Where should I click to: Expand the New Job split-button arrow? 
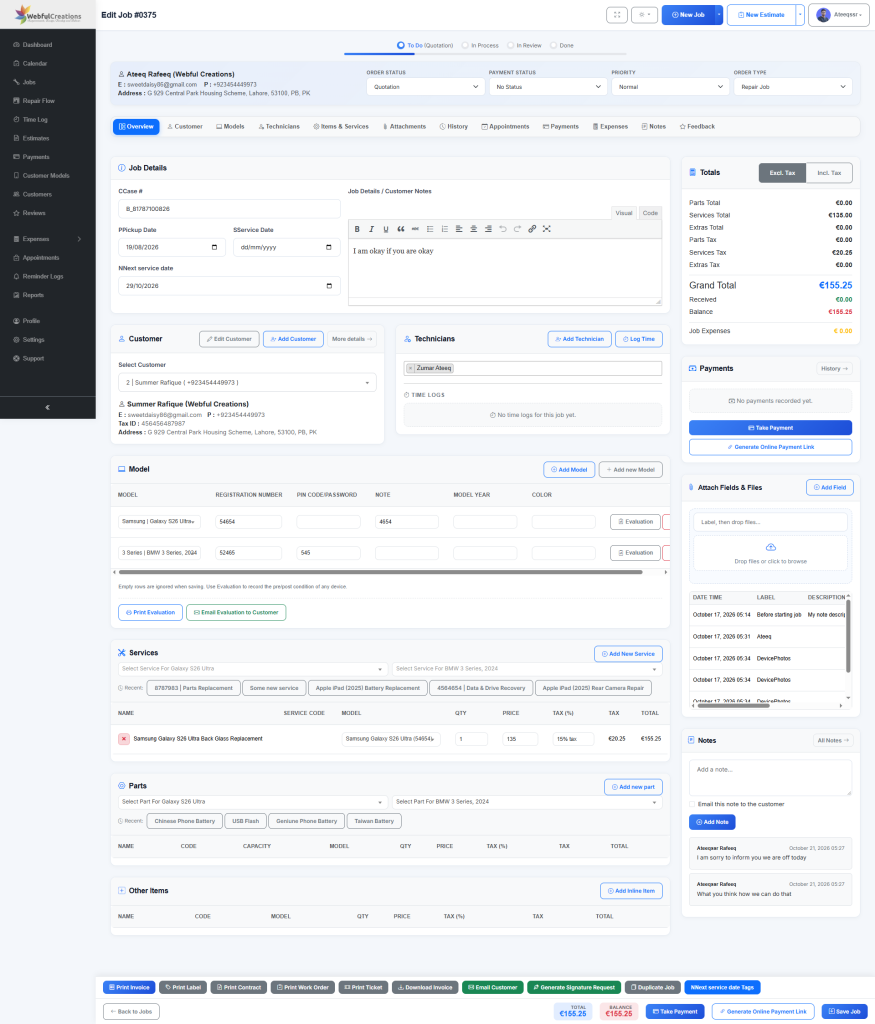(719, 15)
